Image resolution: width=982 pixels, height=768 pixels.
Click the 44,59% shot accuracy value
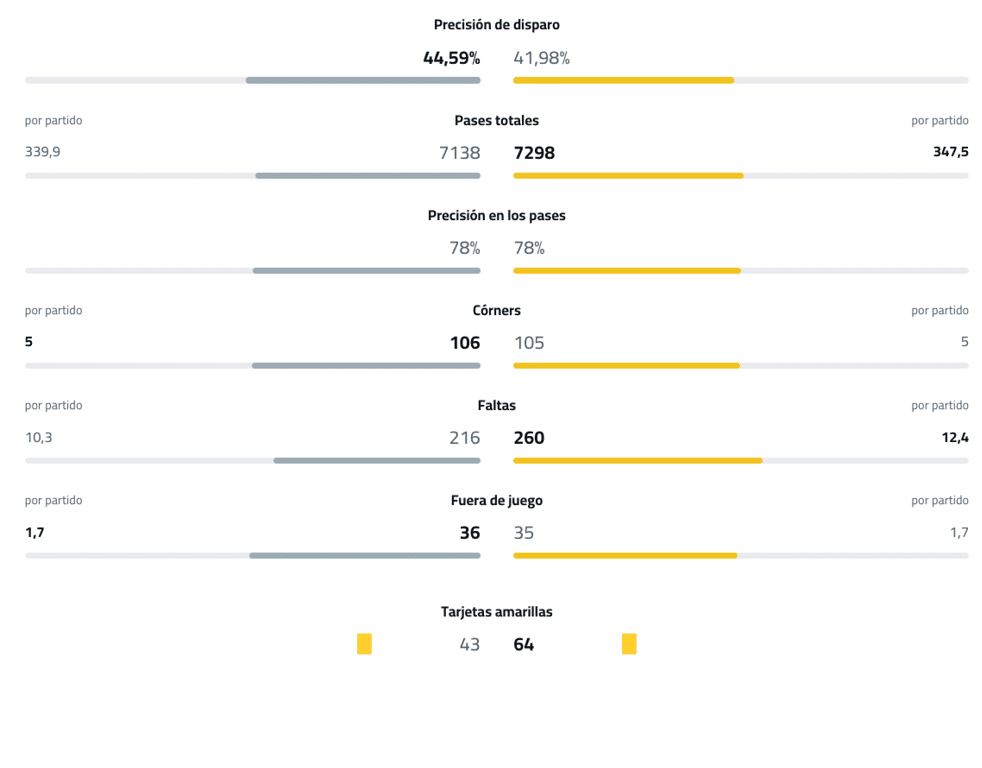451,58
